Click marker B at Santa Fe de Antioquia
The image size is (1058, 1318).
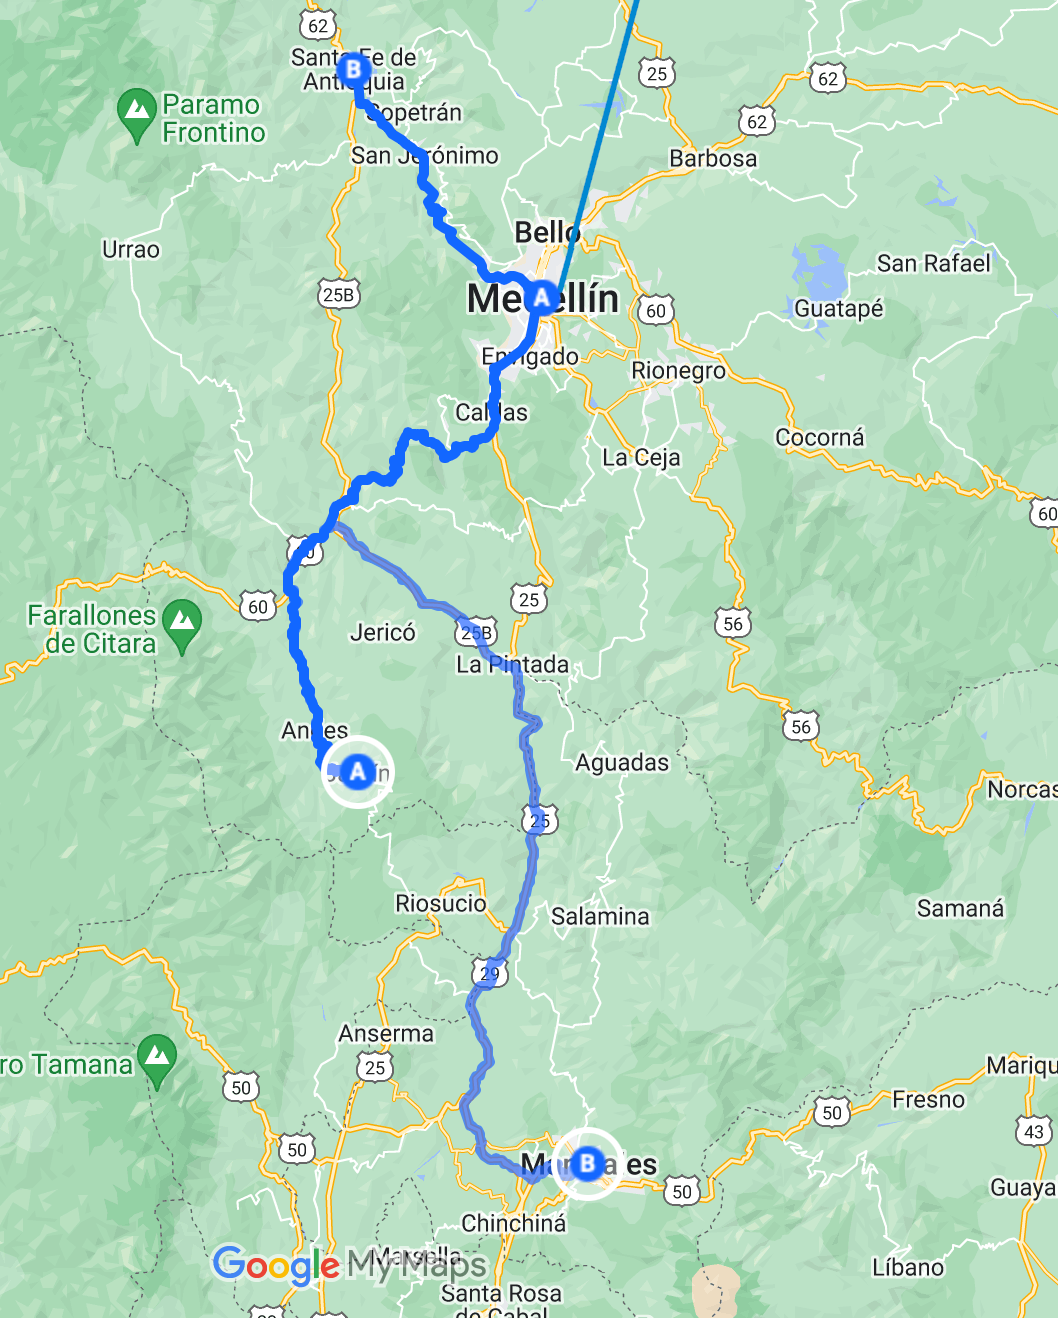tap(353, 70)
